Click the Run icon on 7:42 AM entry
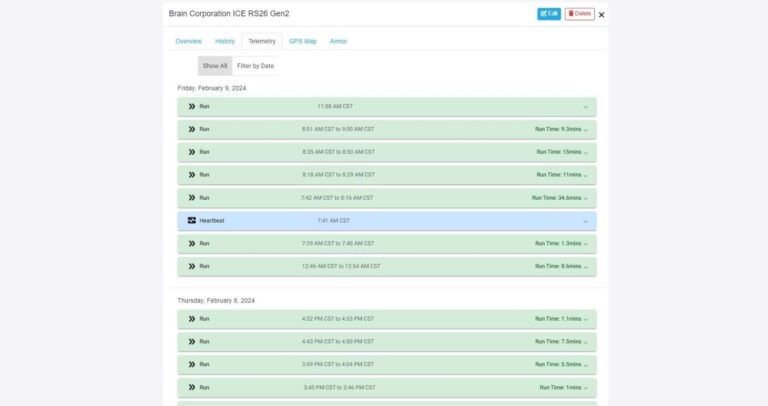Image resolution: width=768 pixels, height=406 pixels. 192,198
